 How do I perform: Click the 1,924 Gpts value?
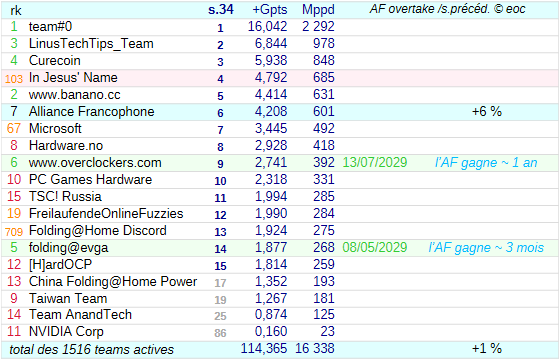[x=271, y=230]
